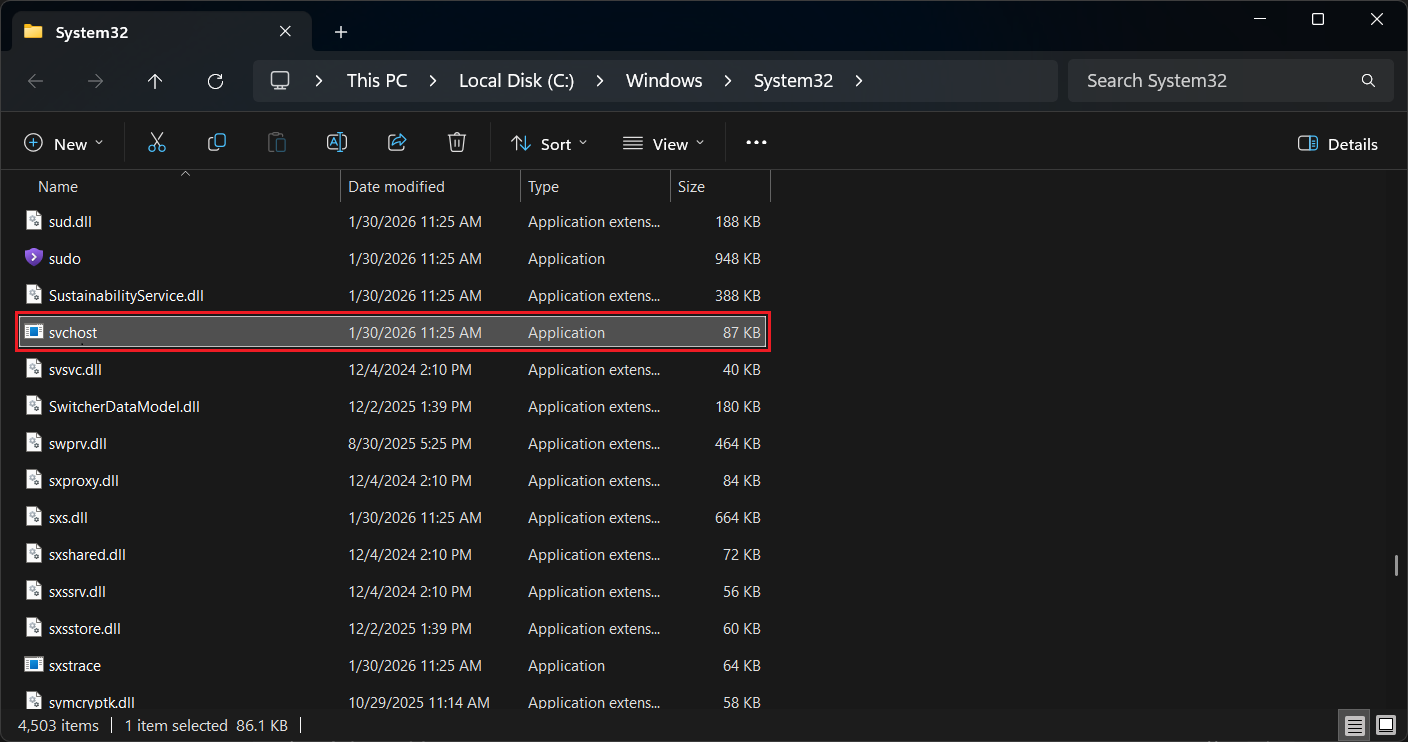This screenshot has height=742, width=1408.
Task: Open the See more ellipsis menu
Action: (756, 143)
